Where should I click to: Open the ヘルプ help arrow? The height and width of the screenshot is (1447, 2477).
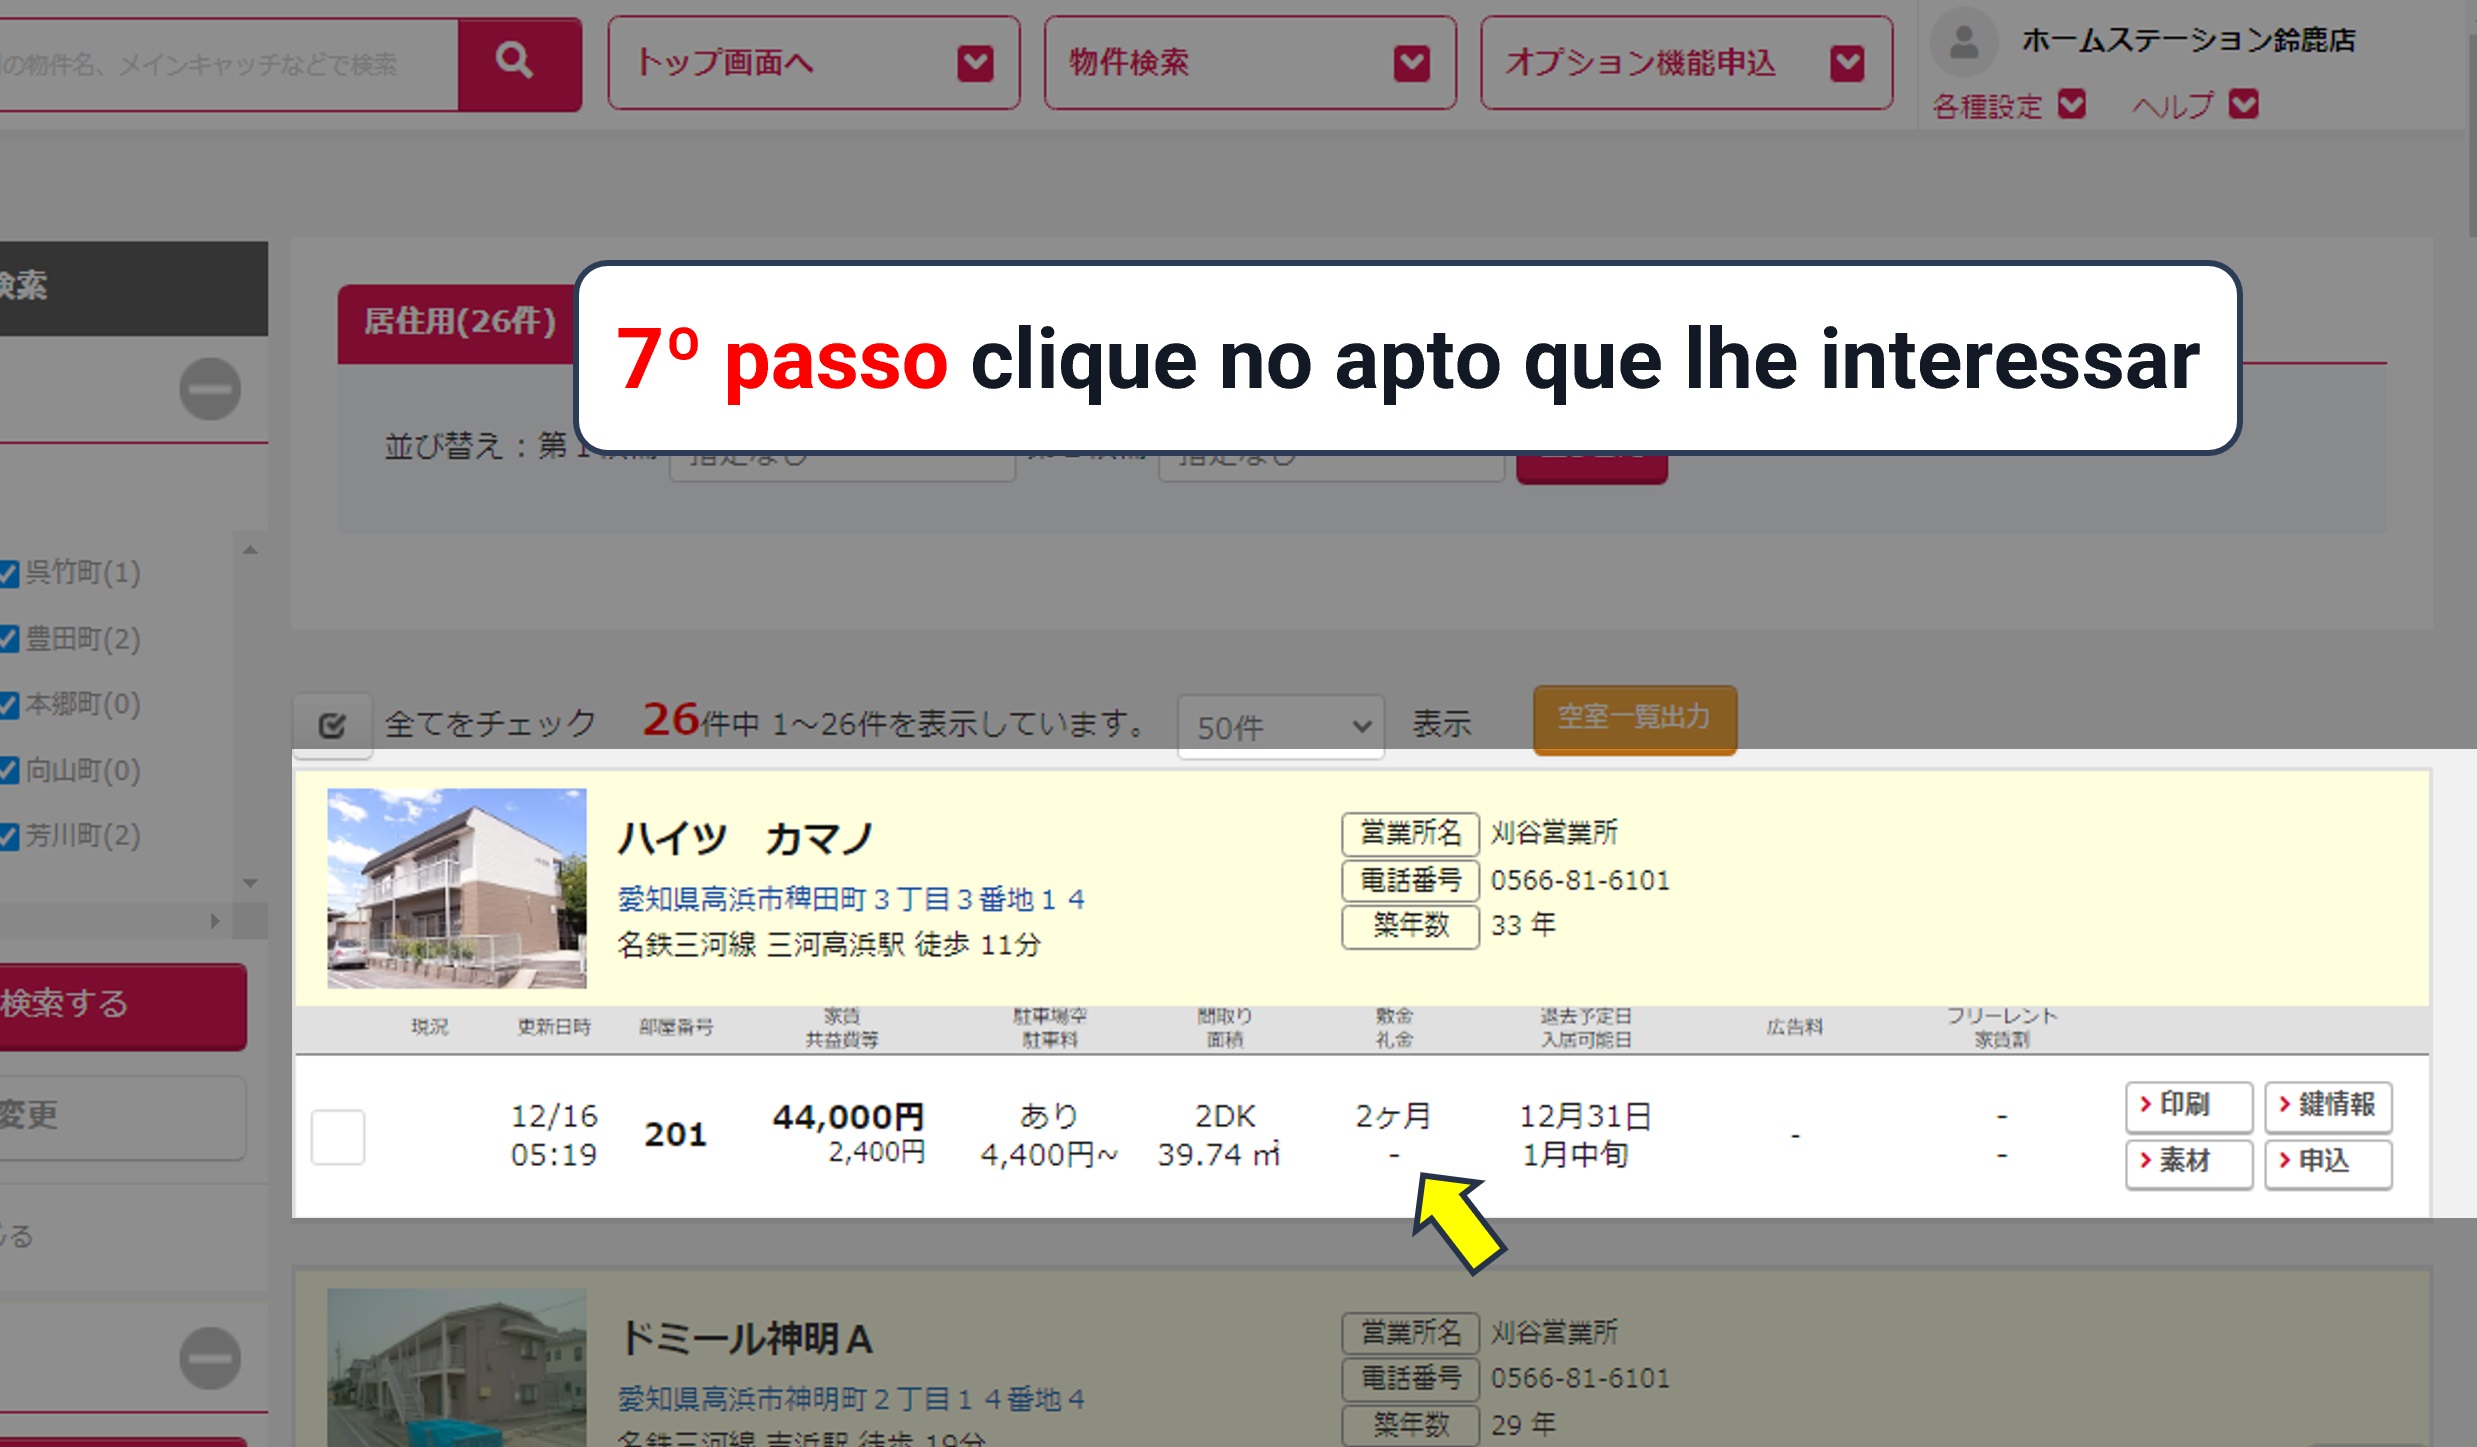(2244, 104)
